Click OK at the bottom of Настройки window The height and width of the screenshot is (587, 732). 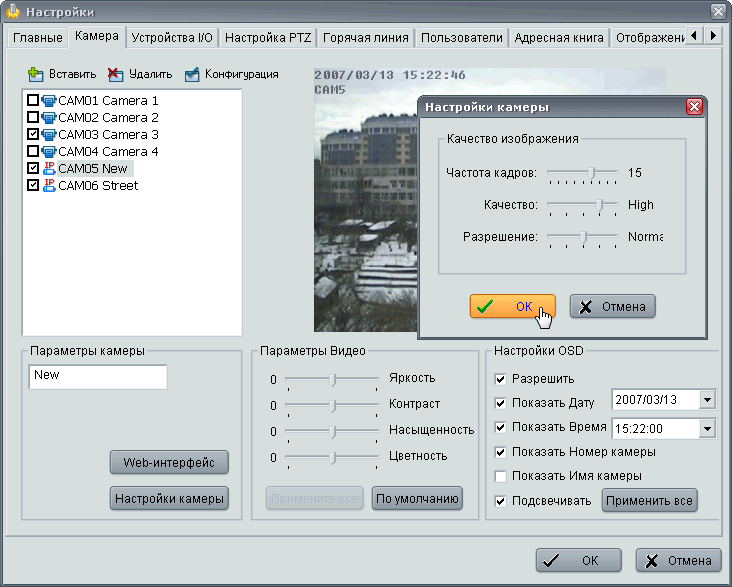(578, 560)
